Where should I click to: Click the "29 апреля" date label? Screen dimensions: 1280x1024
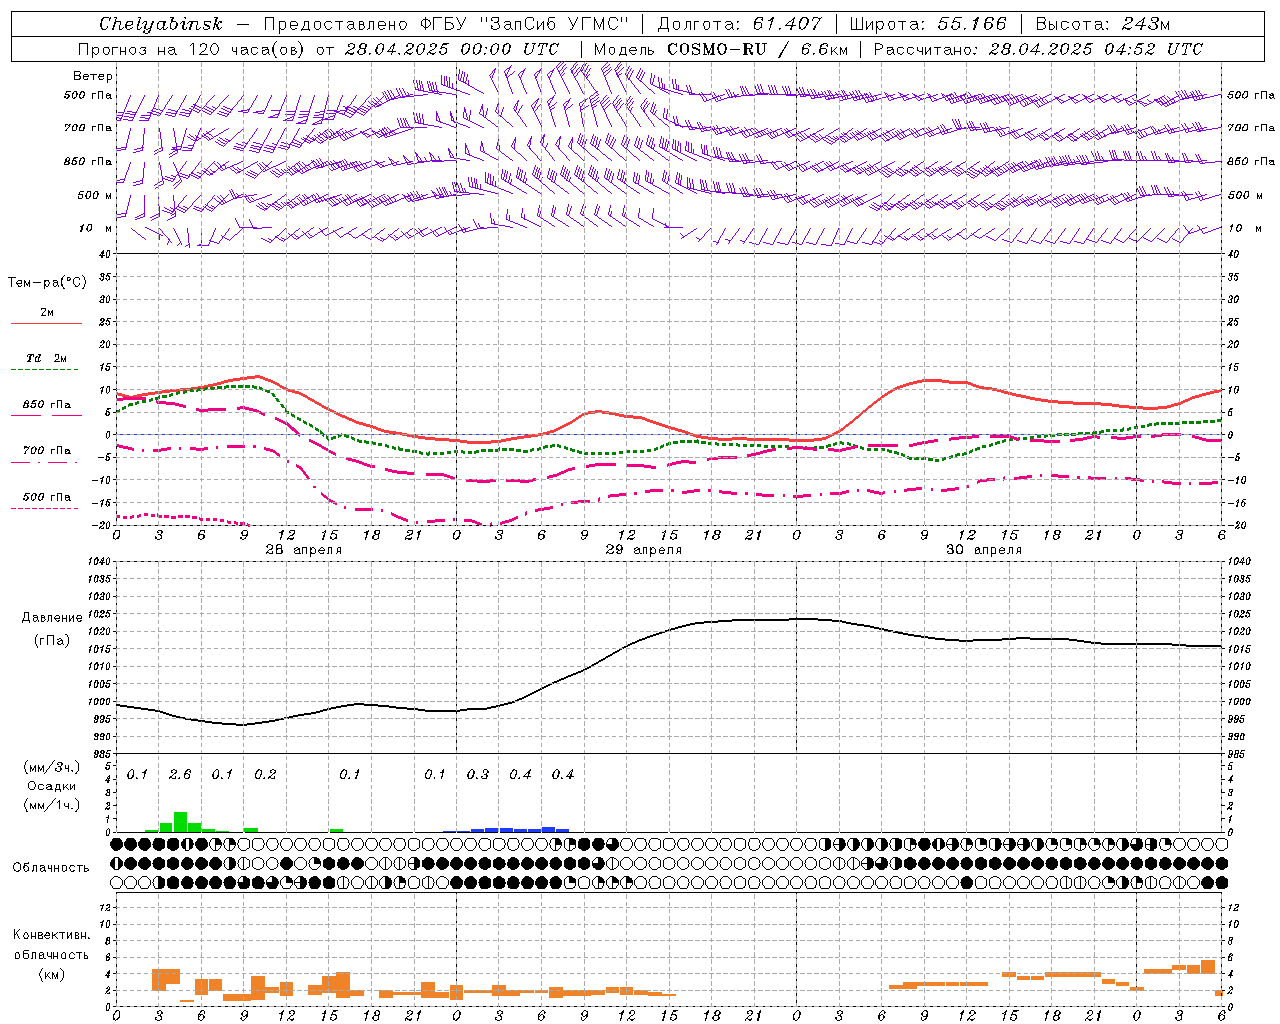[x=643, y=550]
